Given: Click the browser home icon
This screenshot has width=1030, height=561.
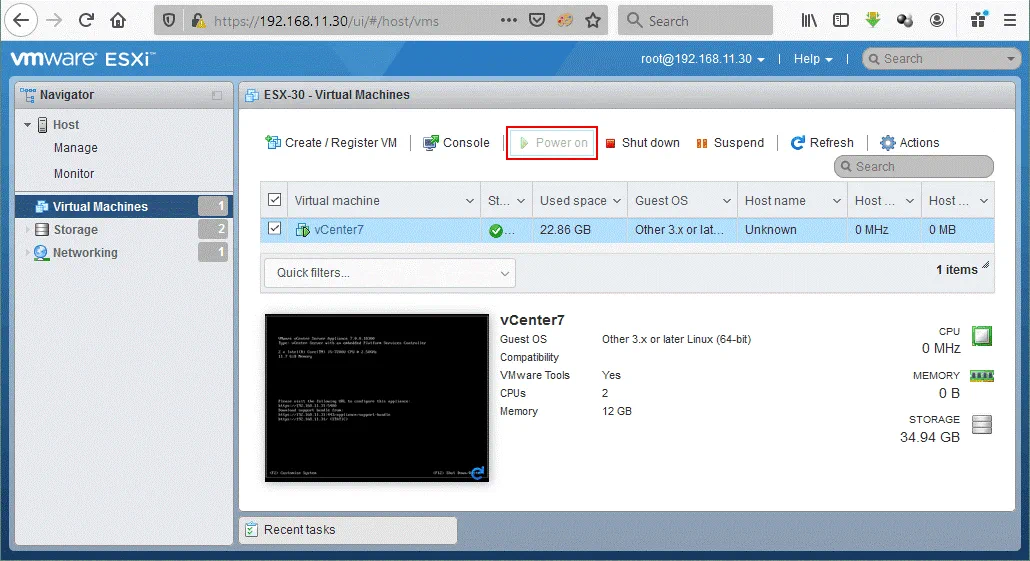Looking at the screenshot, I should tap(118, 20).
